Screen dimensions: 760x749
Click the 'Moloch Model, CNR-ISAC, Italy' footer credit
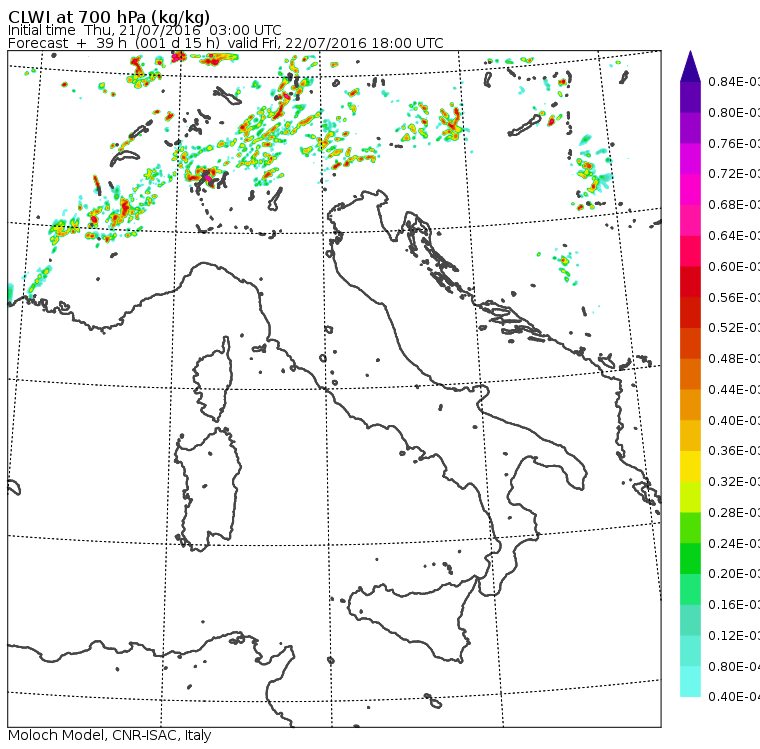tap(110, 735)
